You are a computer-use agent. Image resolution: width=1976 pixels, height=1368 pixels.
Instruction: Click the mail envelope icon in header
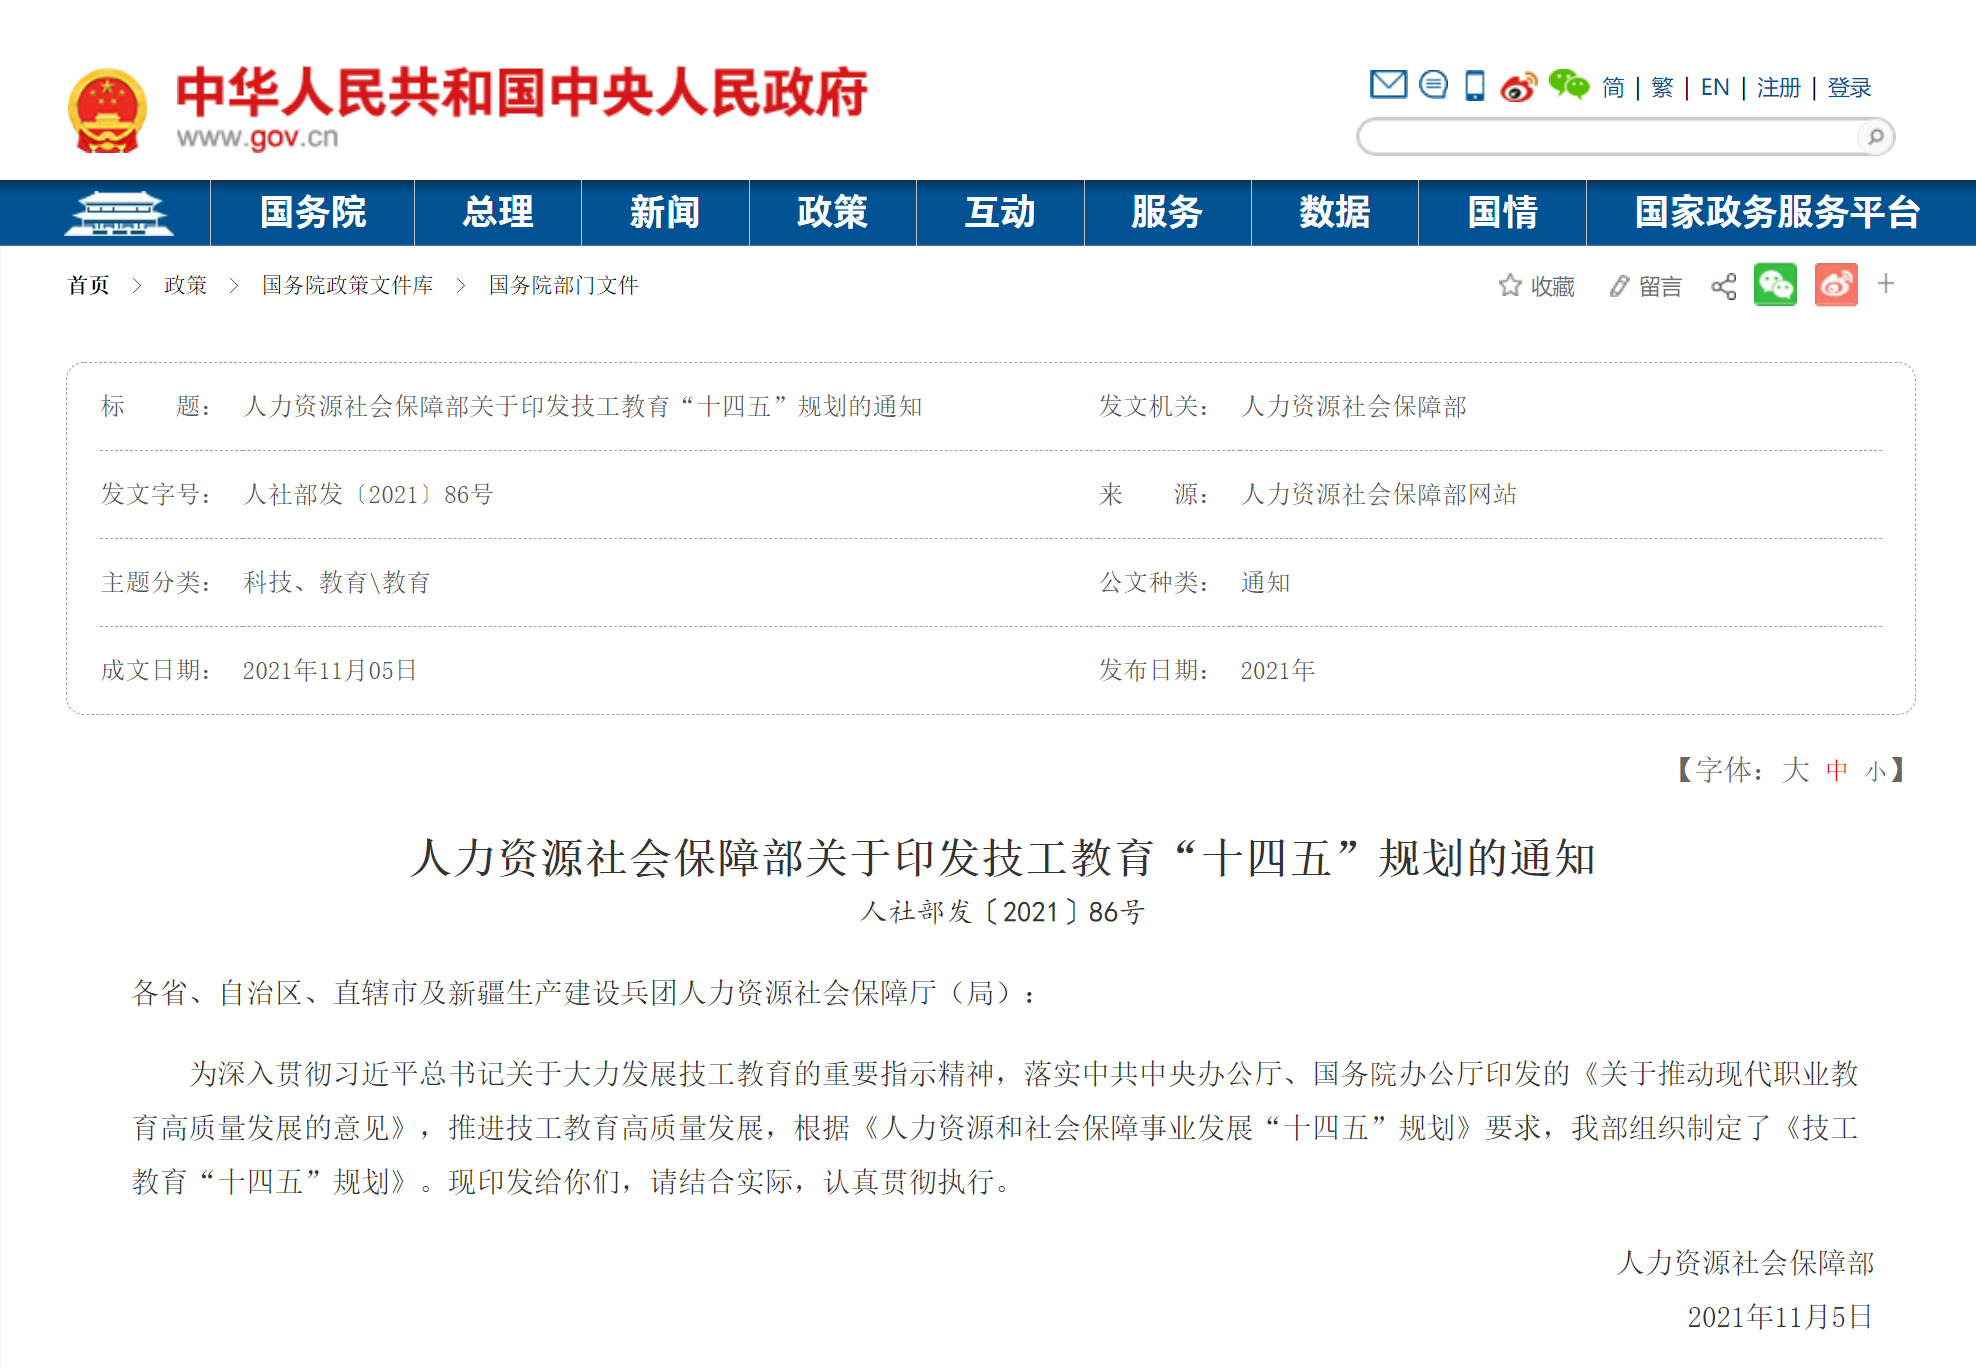coord(1387,85)
